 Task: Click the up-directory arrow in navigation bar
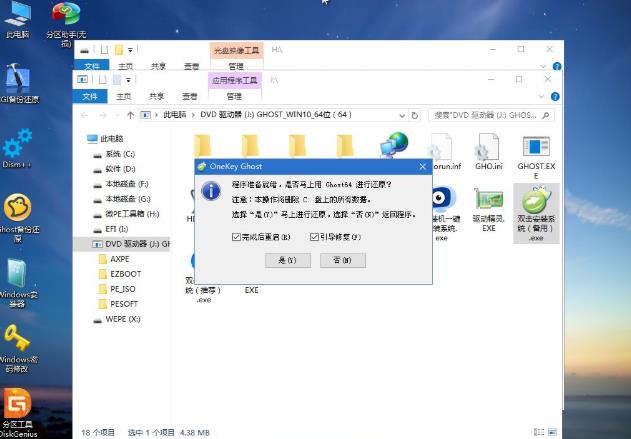tap(130, 115)
